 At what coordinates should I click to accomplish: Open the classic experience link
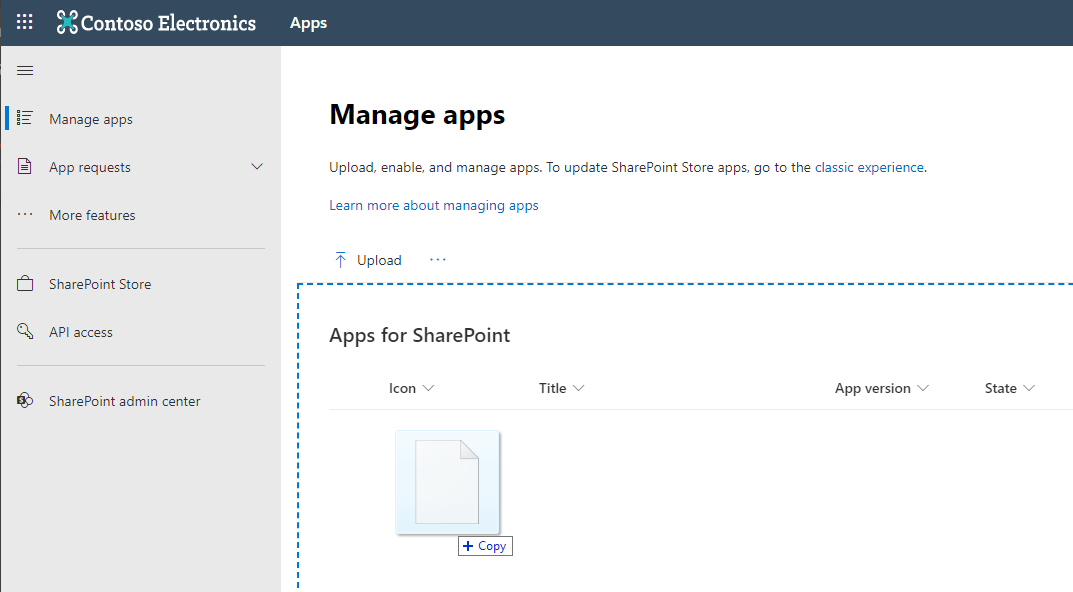(869, 167)
